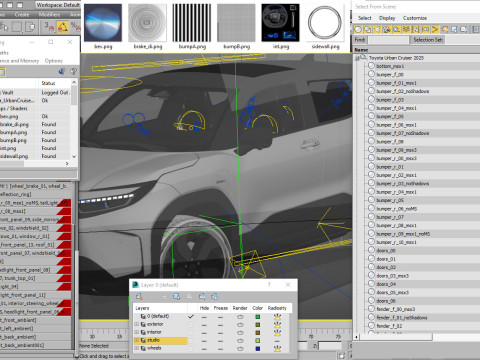Viewport: 480px width, 360px height.
Task: Click Freeze/Unfreeze All Layers icon
Action: (x=214, y=296)
